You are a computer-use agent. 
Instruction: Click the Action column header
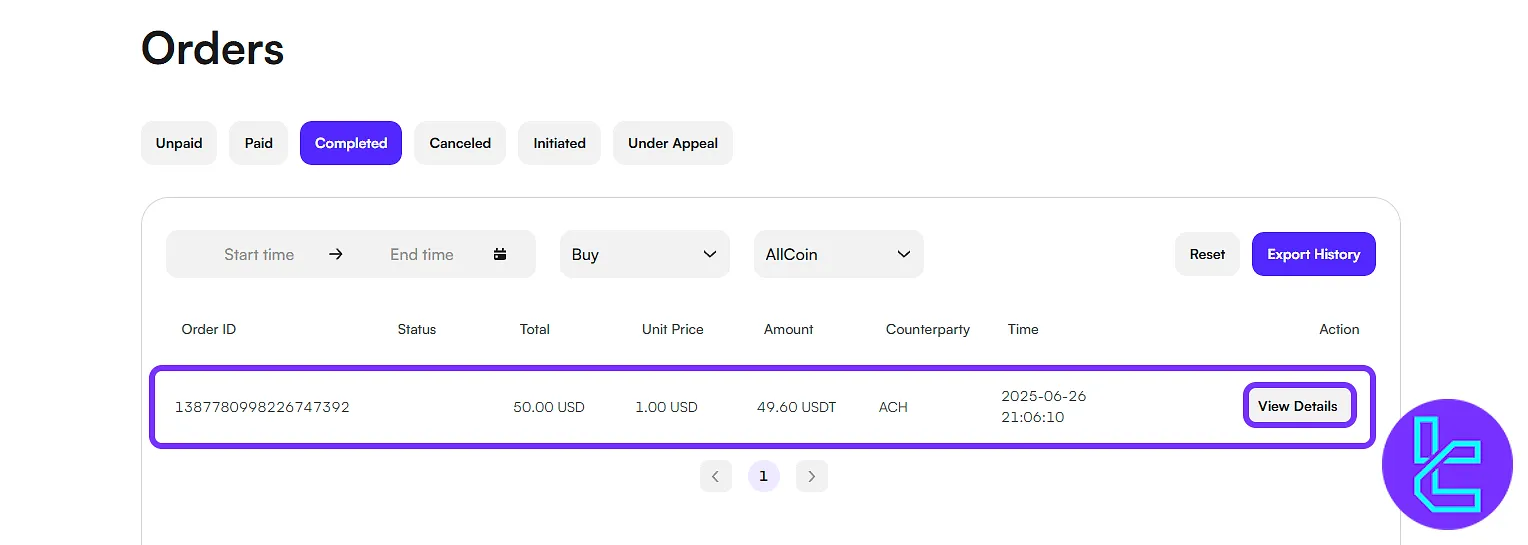point(1339,329)
